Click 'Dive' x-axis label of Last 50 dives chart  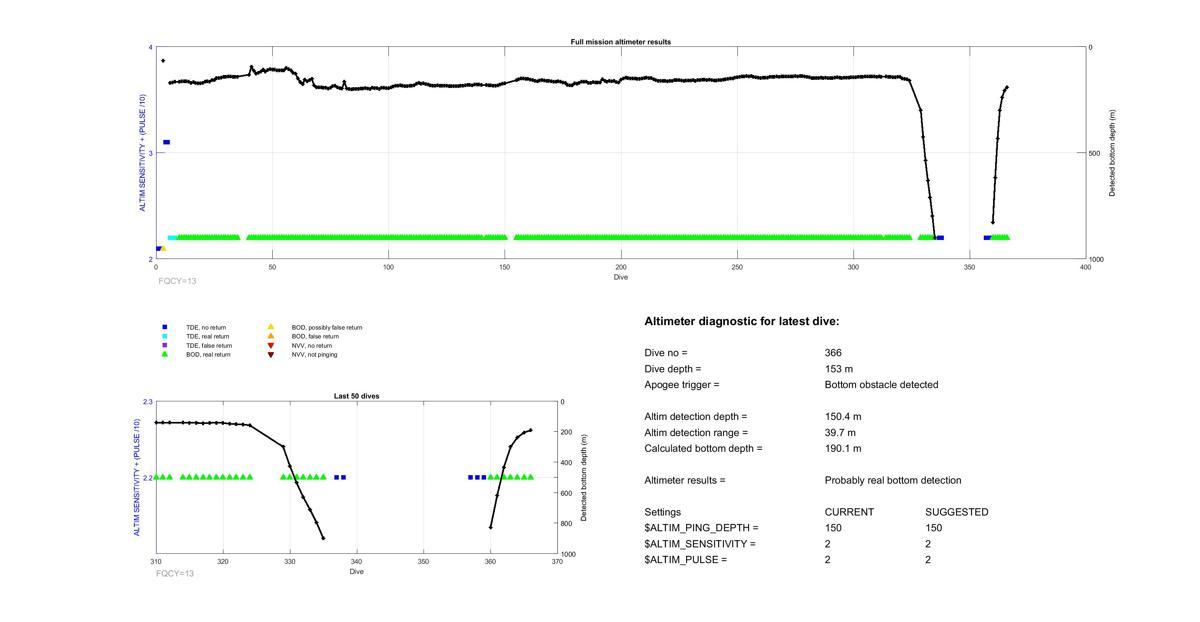coord(356,571)
